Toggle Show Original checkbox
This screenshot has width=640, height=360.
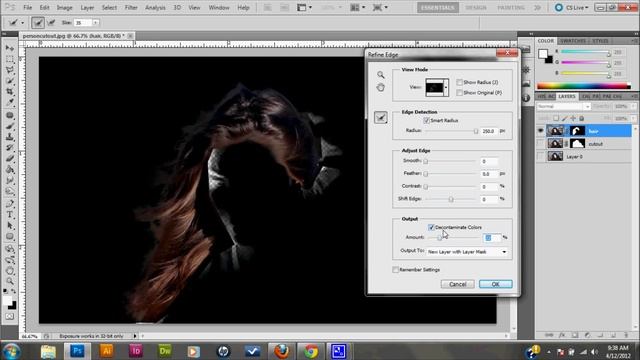tap(459, 93)
